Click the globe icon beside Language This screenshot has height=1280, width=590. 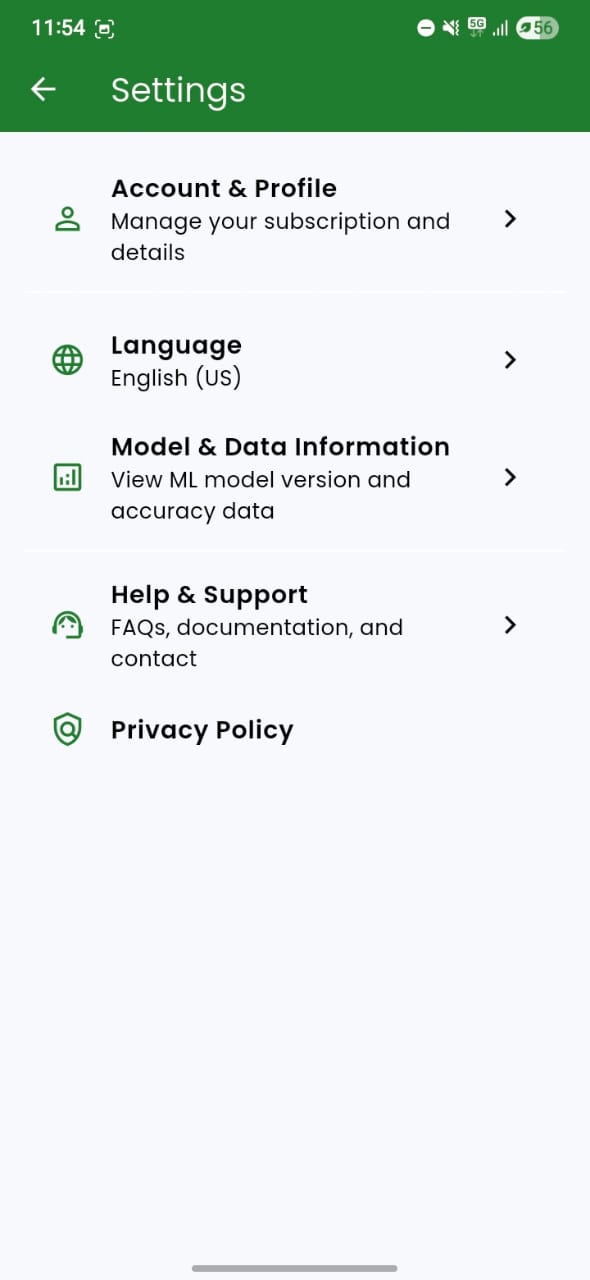67,360
